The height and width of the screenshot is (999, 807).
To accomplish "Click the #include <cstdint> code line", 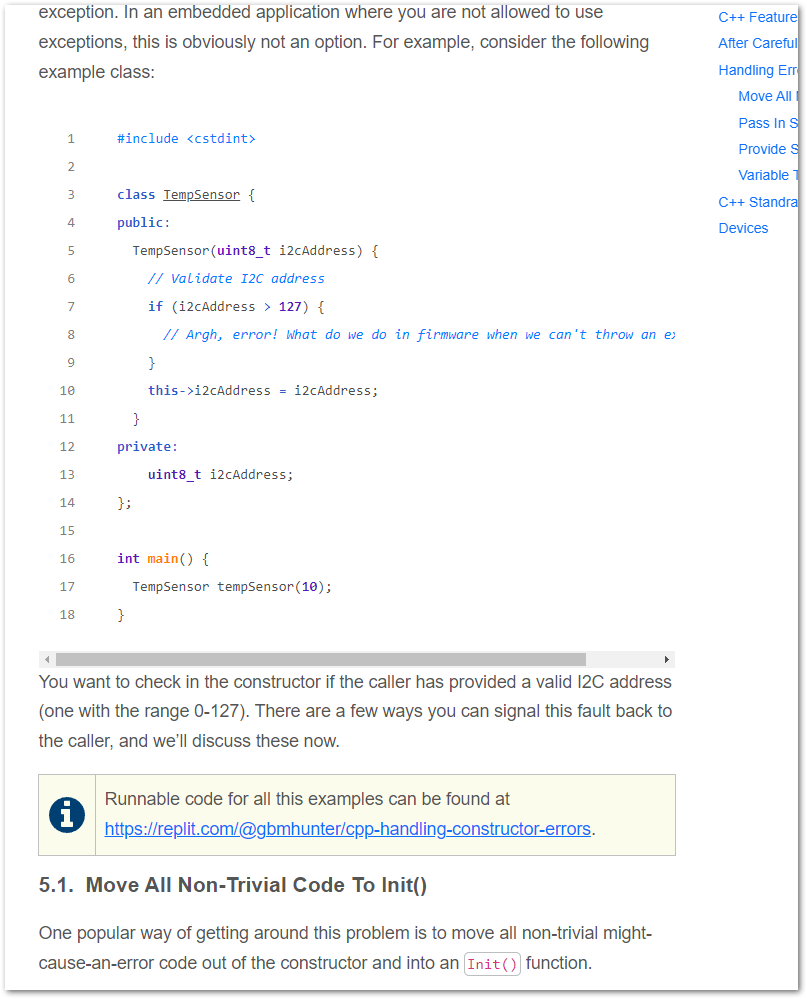I will coord(186,139).
